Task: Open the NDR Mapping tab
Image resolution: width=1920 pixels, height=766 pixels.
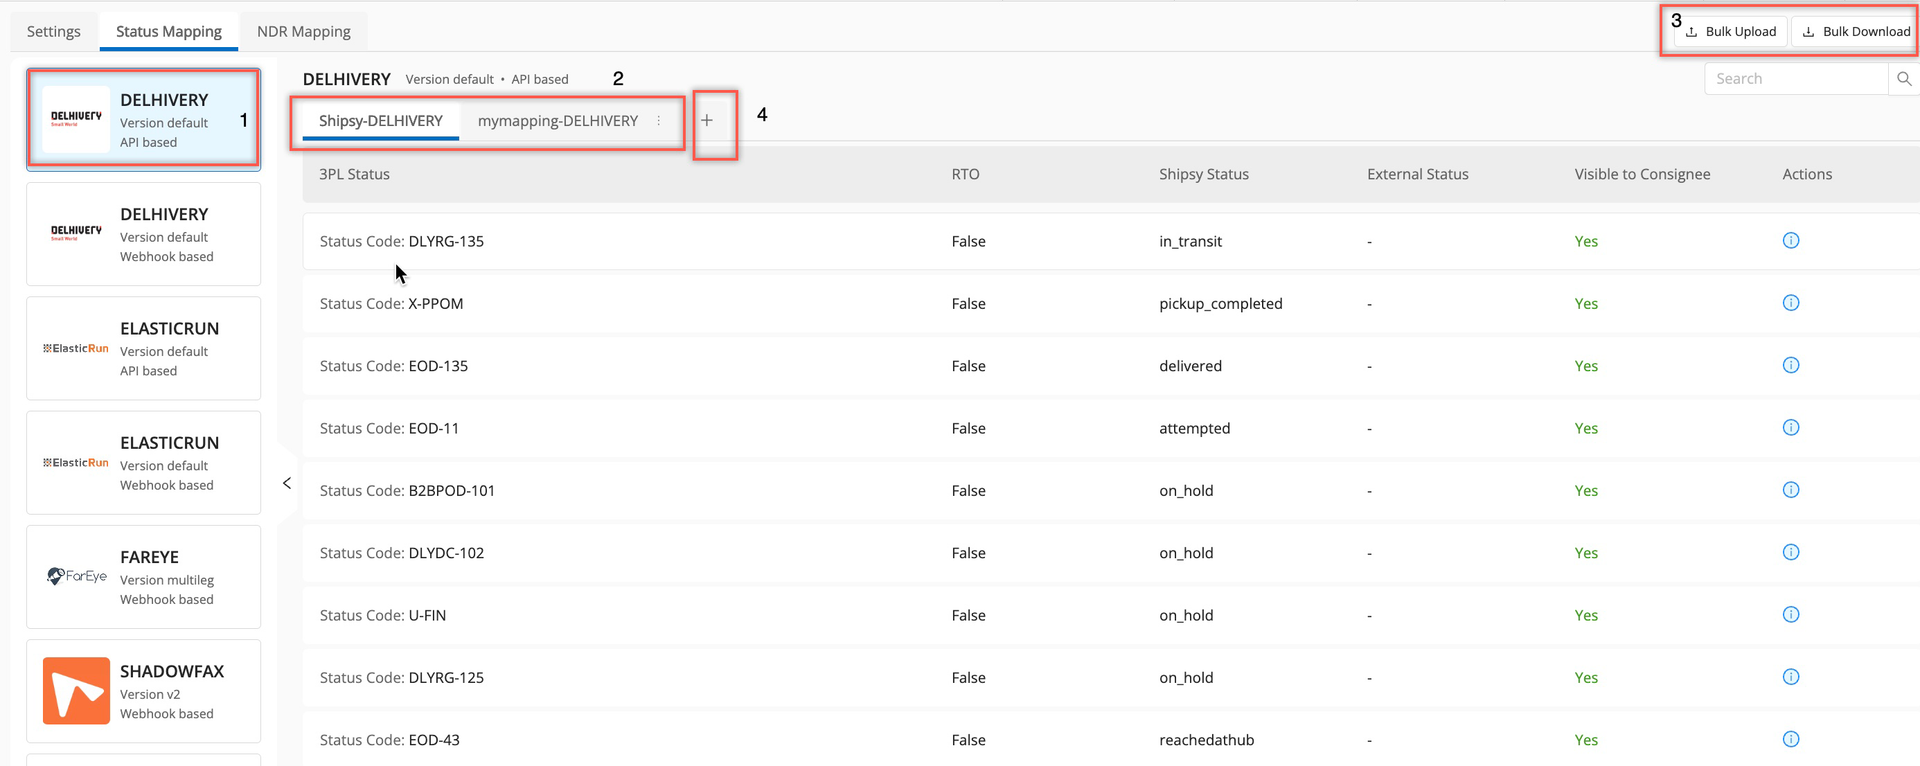Action: pyautogui.click(x=304, y=31)
